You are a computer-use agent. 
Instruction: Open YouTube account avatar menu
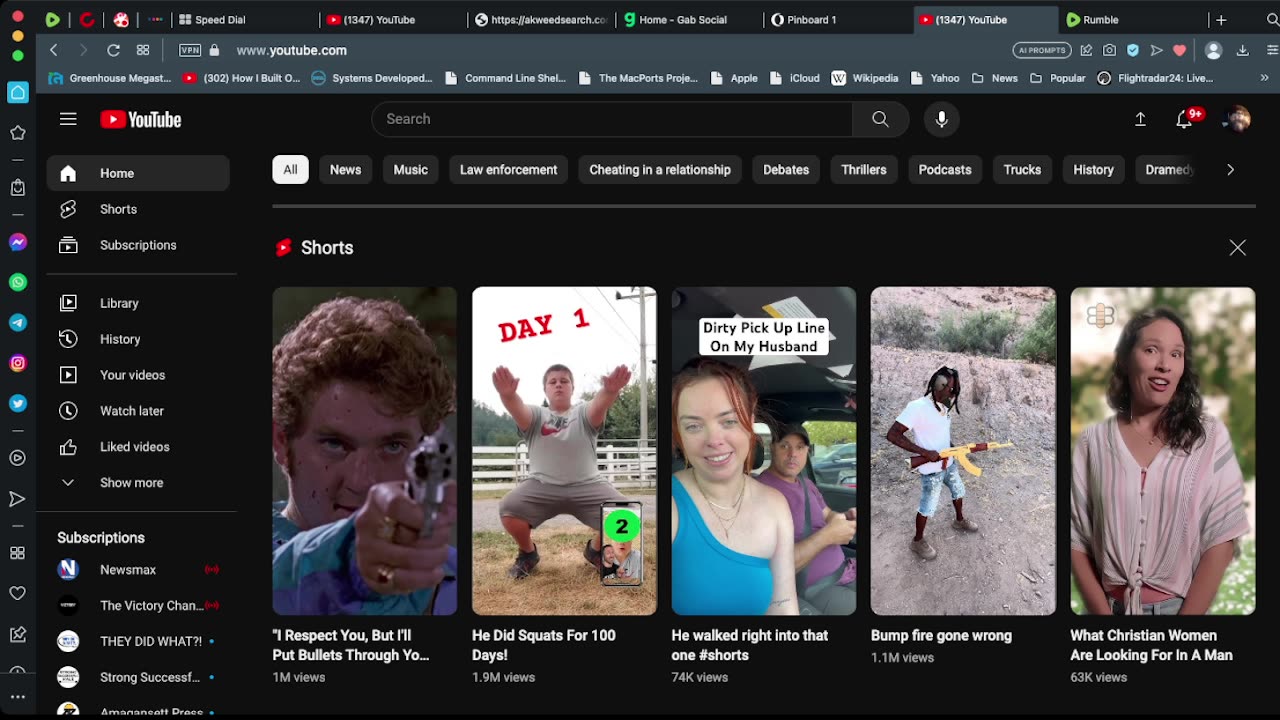point(1238,119)
